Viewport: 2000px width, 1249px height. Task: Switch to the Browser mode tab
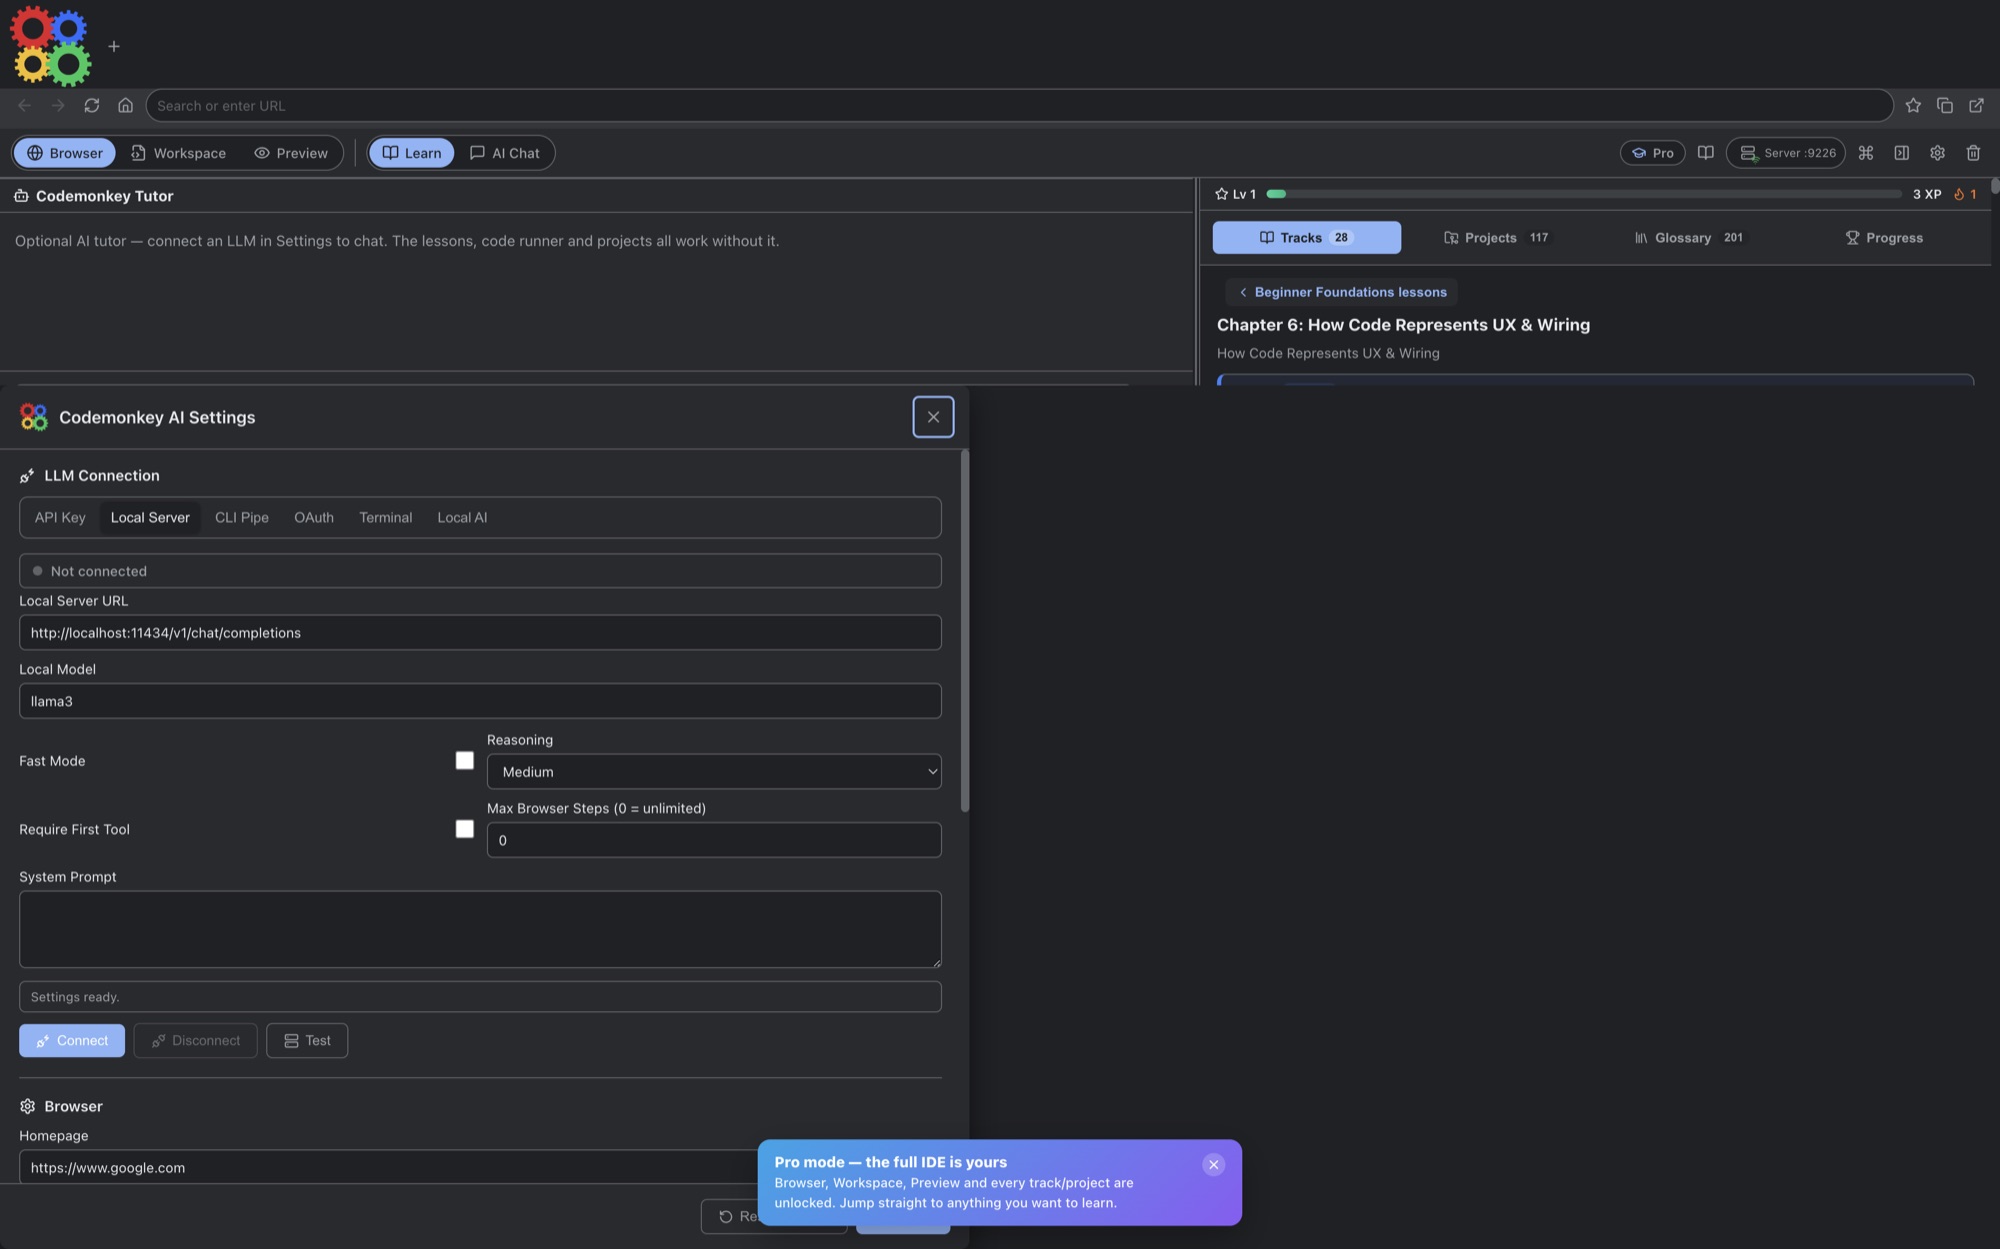coord(64,153)
